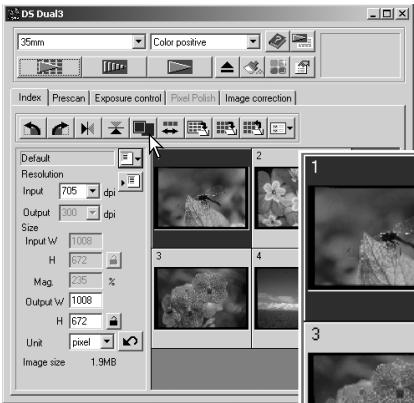The width and height of the screenshot is (414, 403).
Task: Open the Color positive film type dropdown
Action: (x=253, y=42)
